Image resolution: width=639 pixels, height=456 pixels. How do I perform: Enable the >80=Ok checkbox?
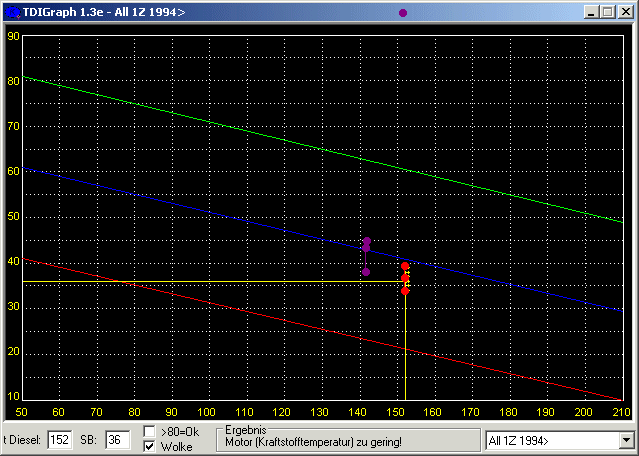150,431
